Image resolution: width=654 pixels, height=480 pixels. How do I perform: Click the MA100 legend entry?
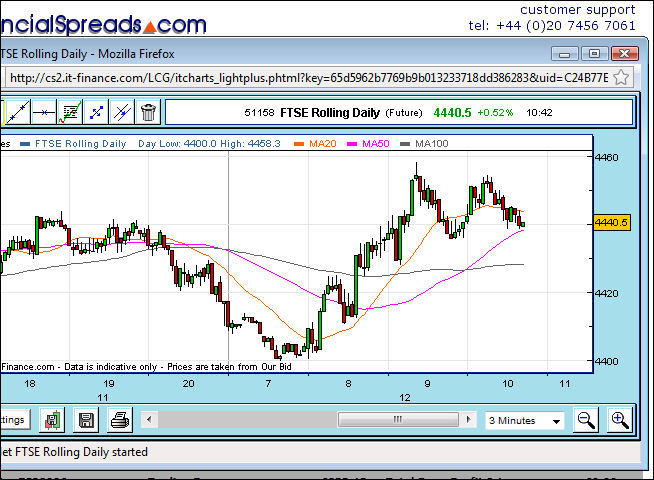tap(424, 144)
